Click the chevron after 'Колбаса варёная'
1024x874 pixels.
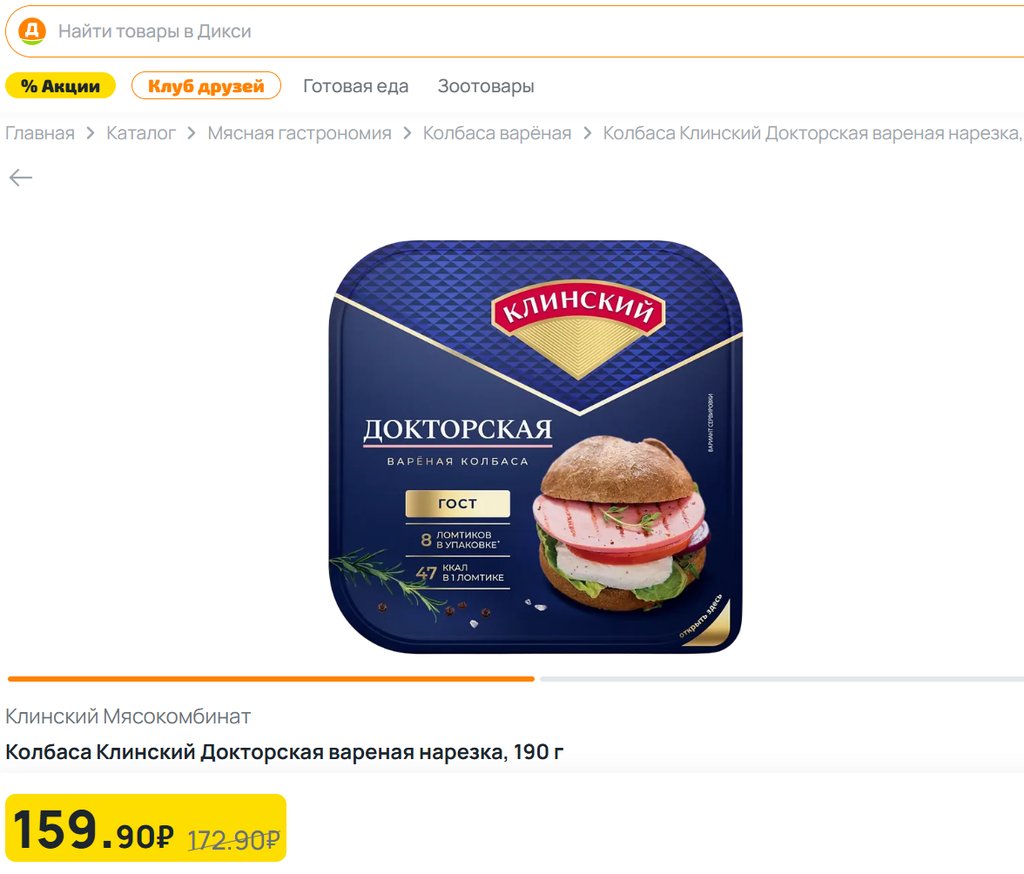587,133
